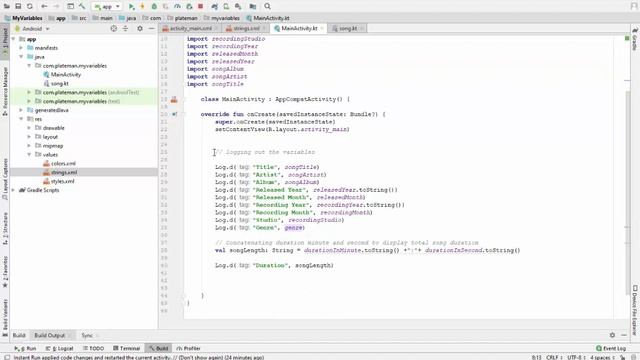640x360 pixels.
Task: Open the TODO tool window
Action: (x=93, y=349)
